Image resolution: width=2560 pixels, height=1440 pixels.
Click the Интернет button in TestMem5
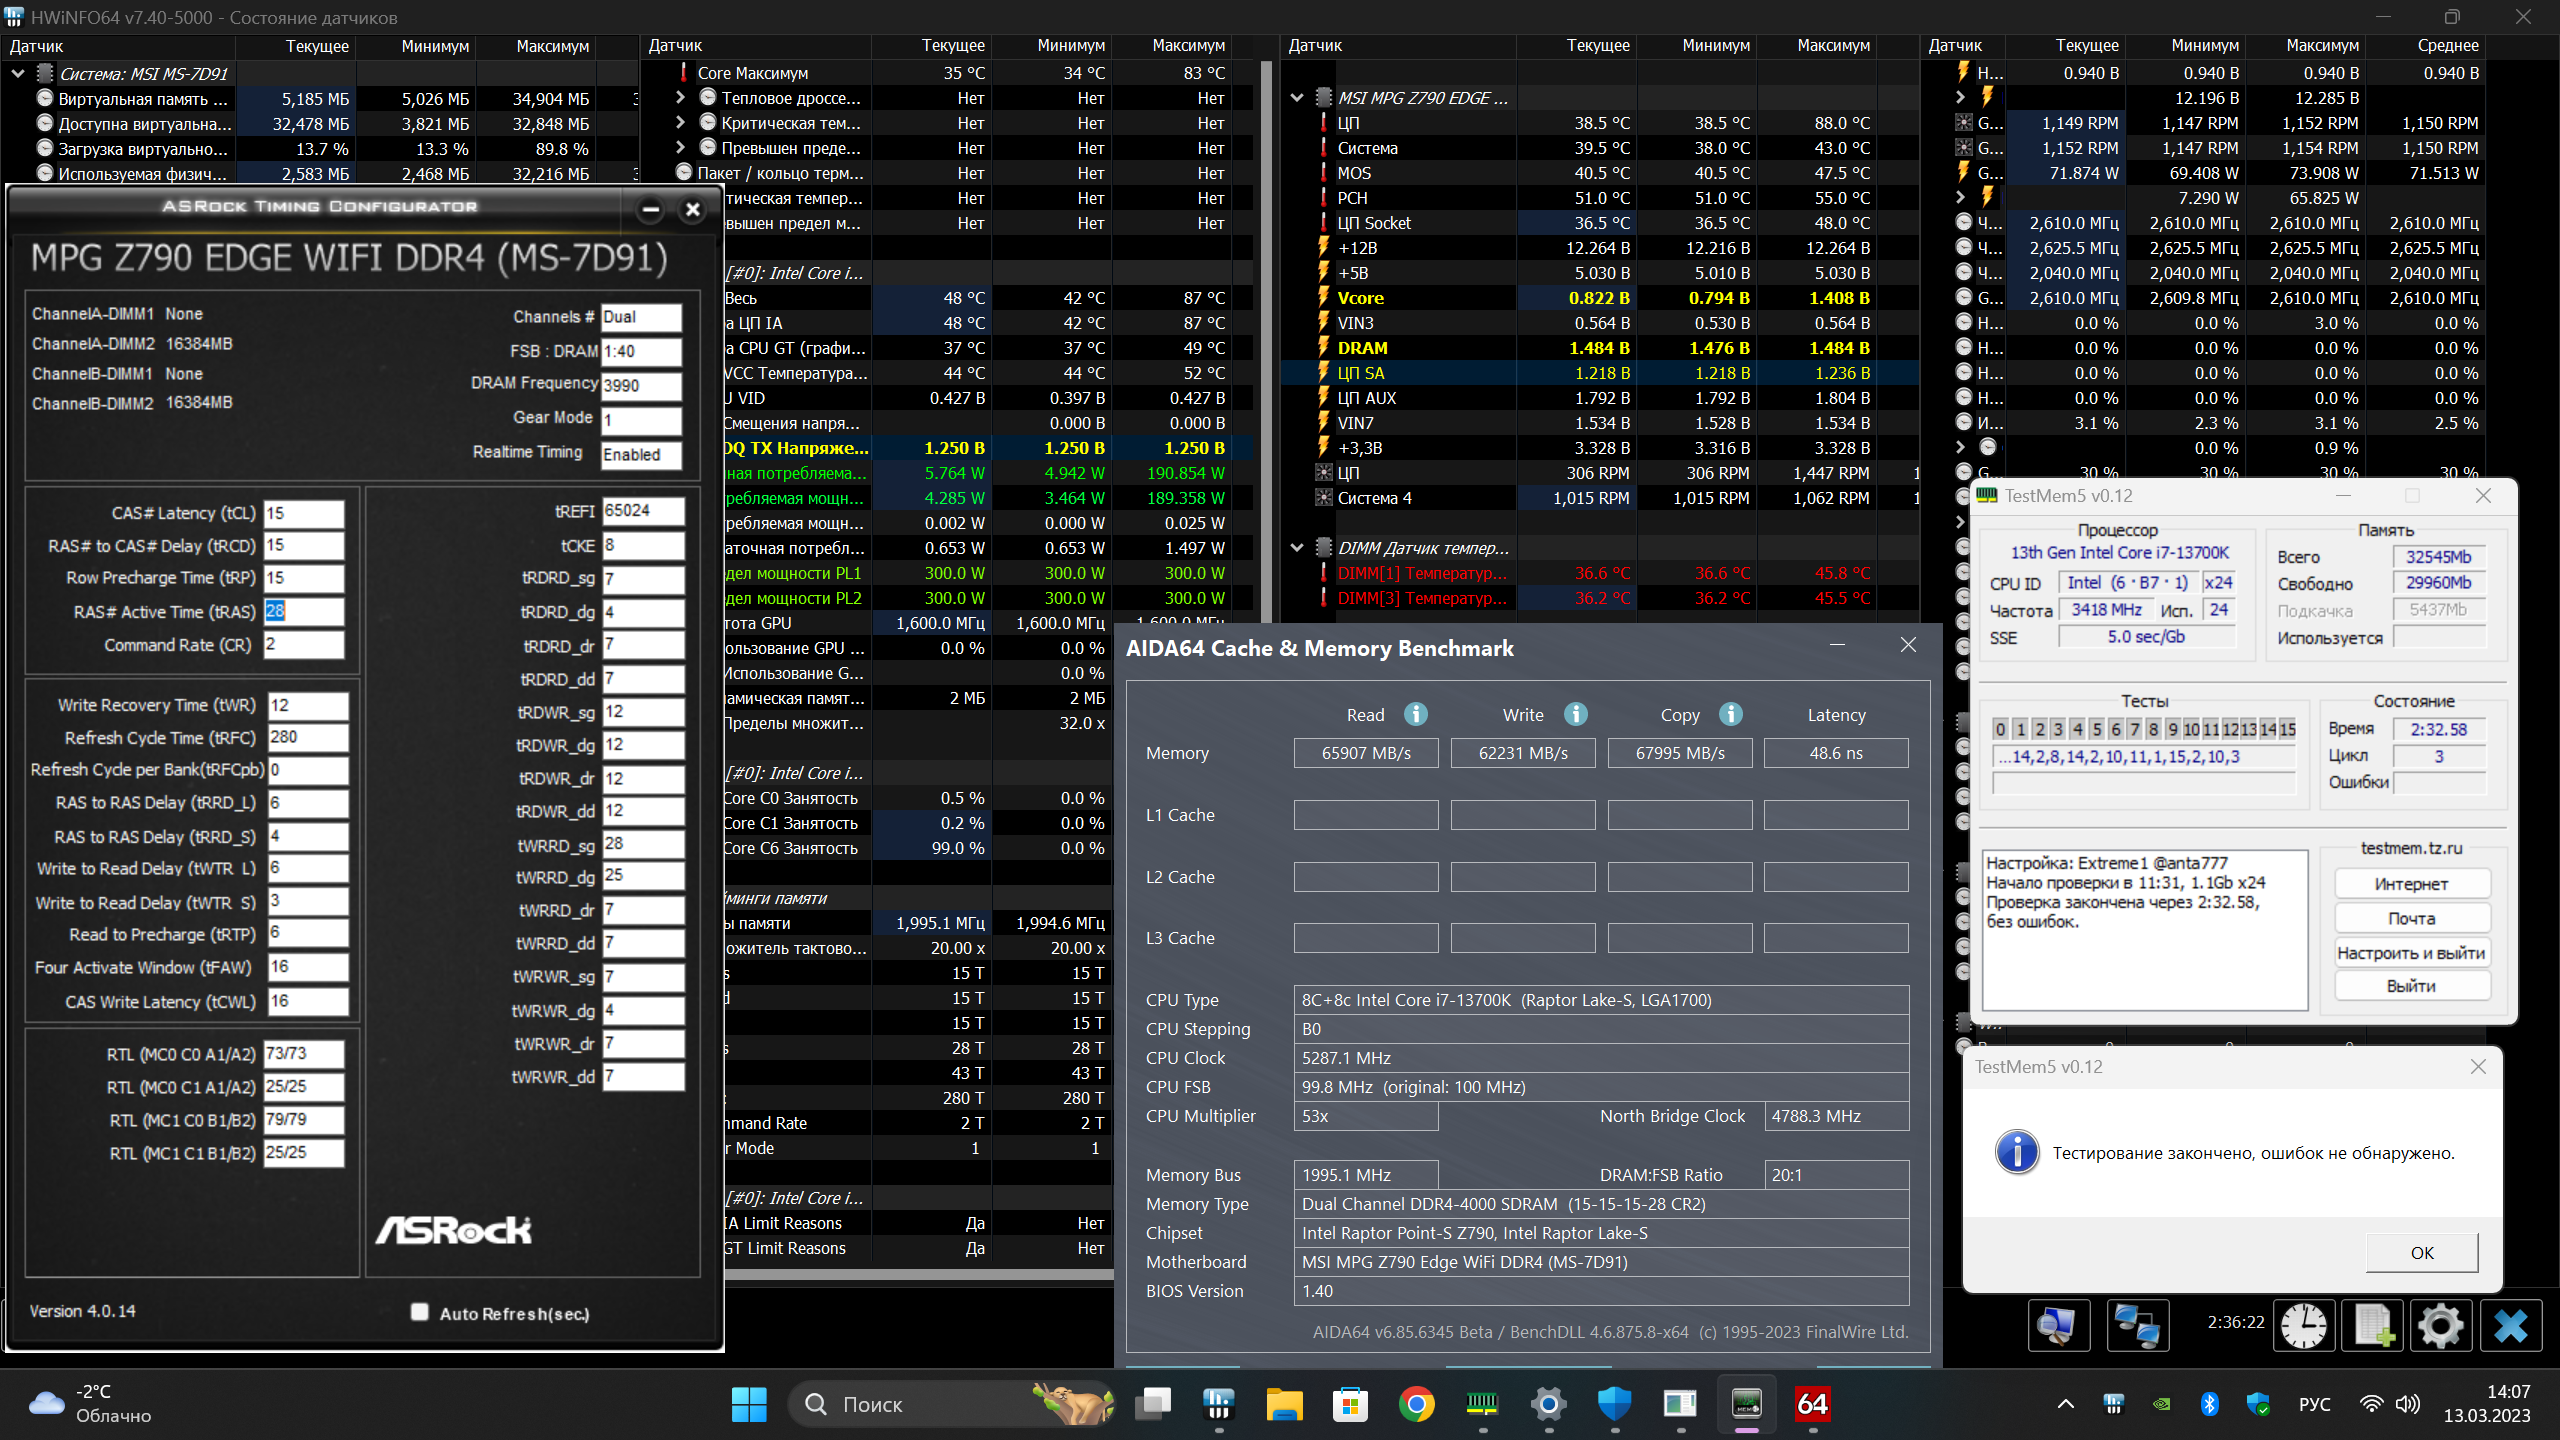click(2411, 884)
